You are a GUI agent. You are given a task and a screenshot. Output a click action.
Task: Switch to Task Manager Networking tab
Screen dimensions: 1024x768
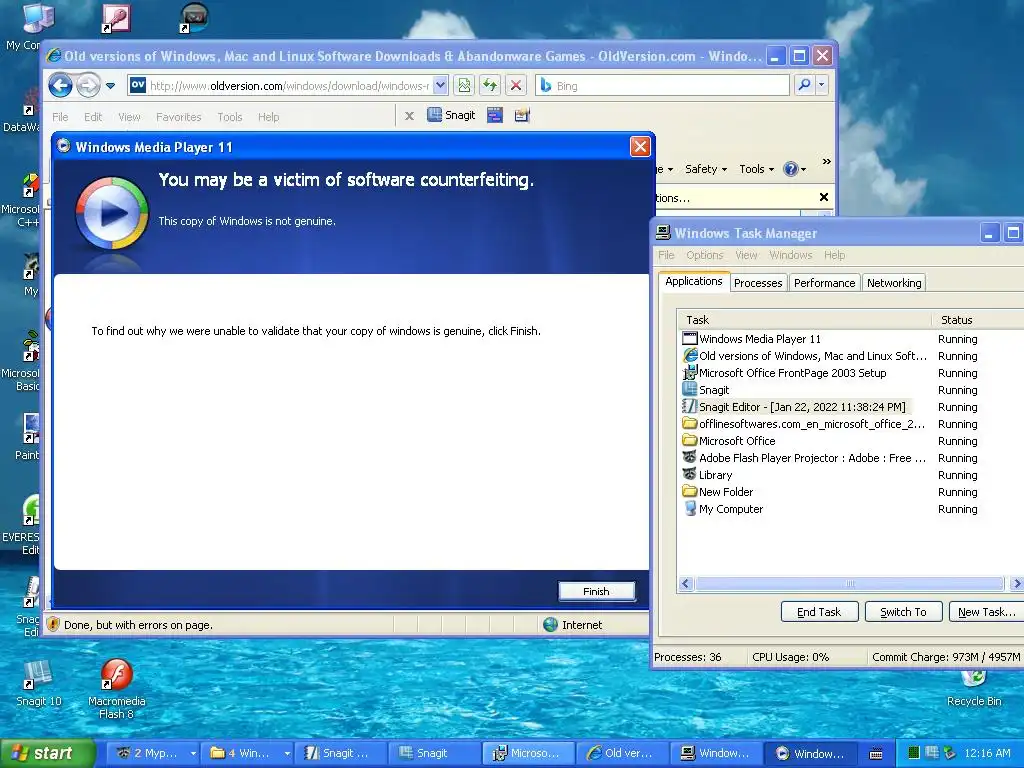pyautogui.click(x=894, y=283)
